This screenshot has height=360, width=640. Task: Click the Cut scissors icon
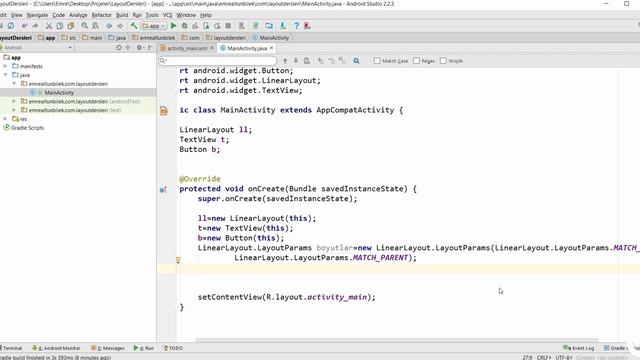(49, 26)
